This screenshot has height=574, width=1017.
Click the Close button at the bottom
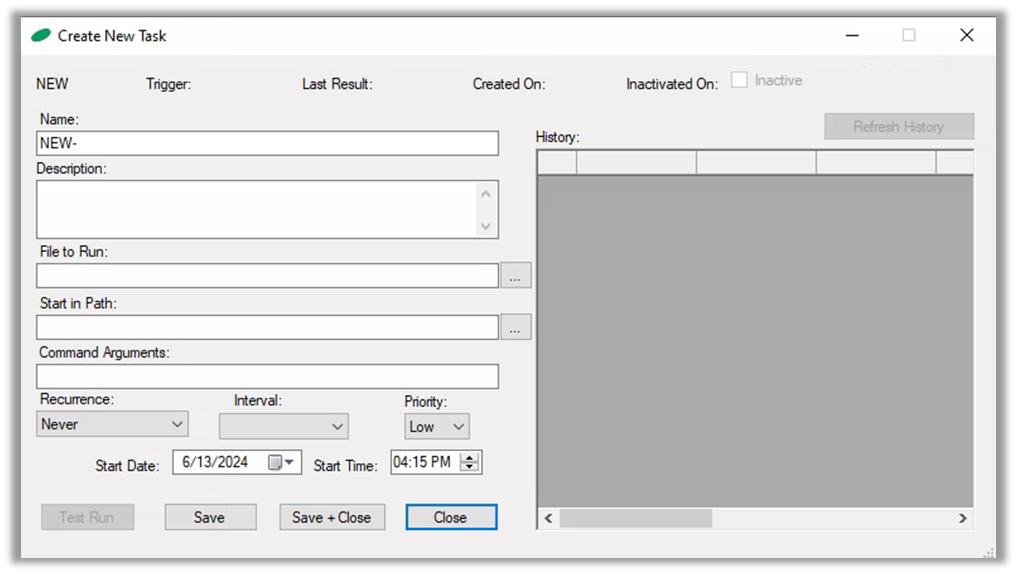[x=451, y=517]
